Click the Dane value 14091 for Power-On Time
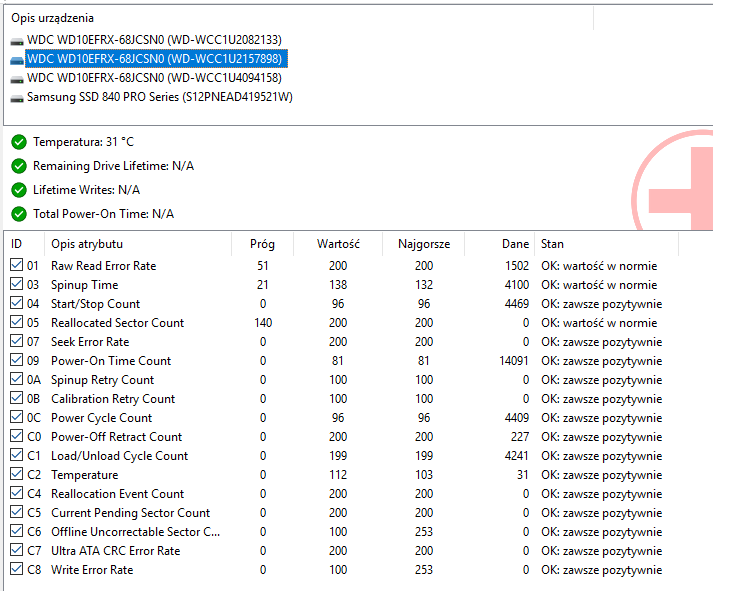This screenshot has width=732, height=601. pos(514,361)
